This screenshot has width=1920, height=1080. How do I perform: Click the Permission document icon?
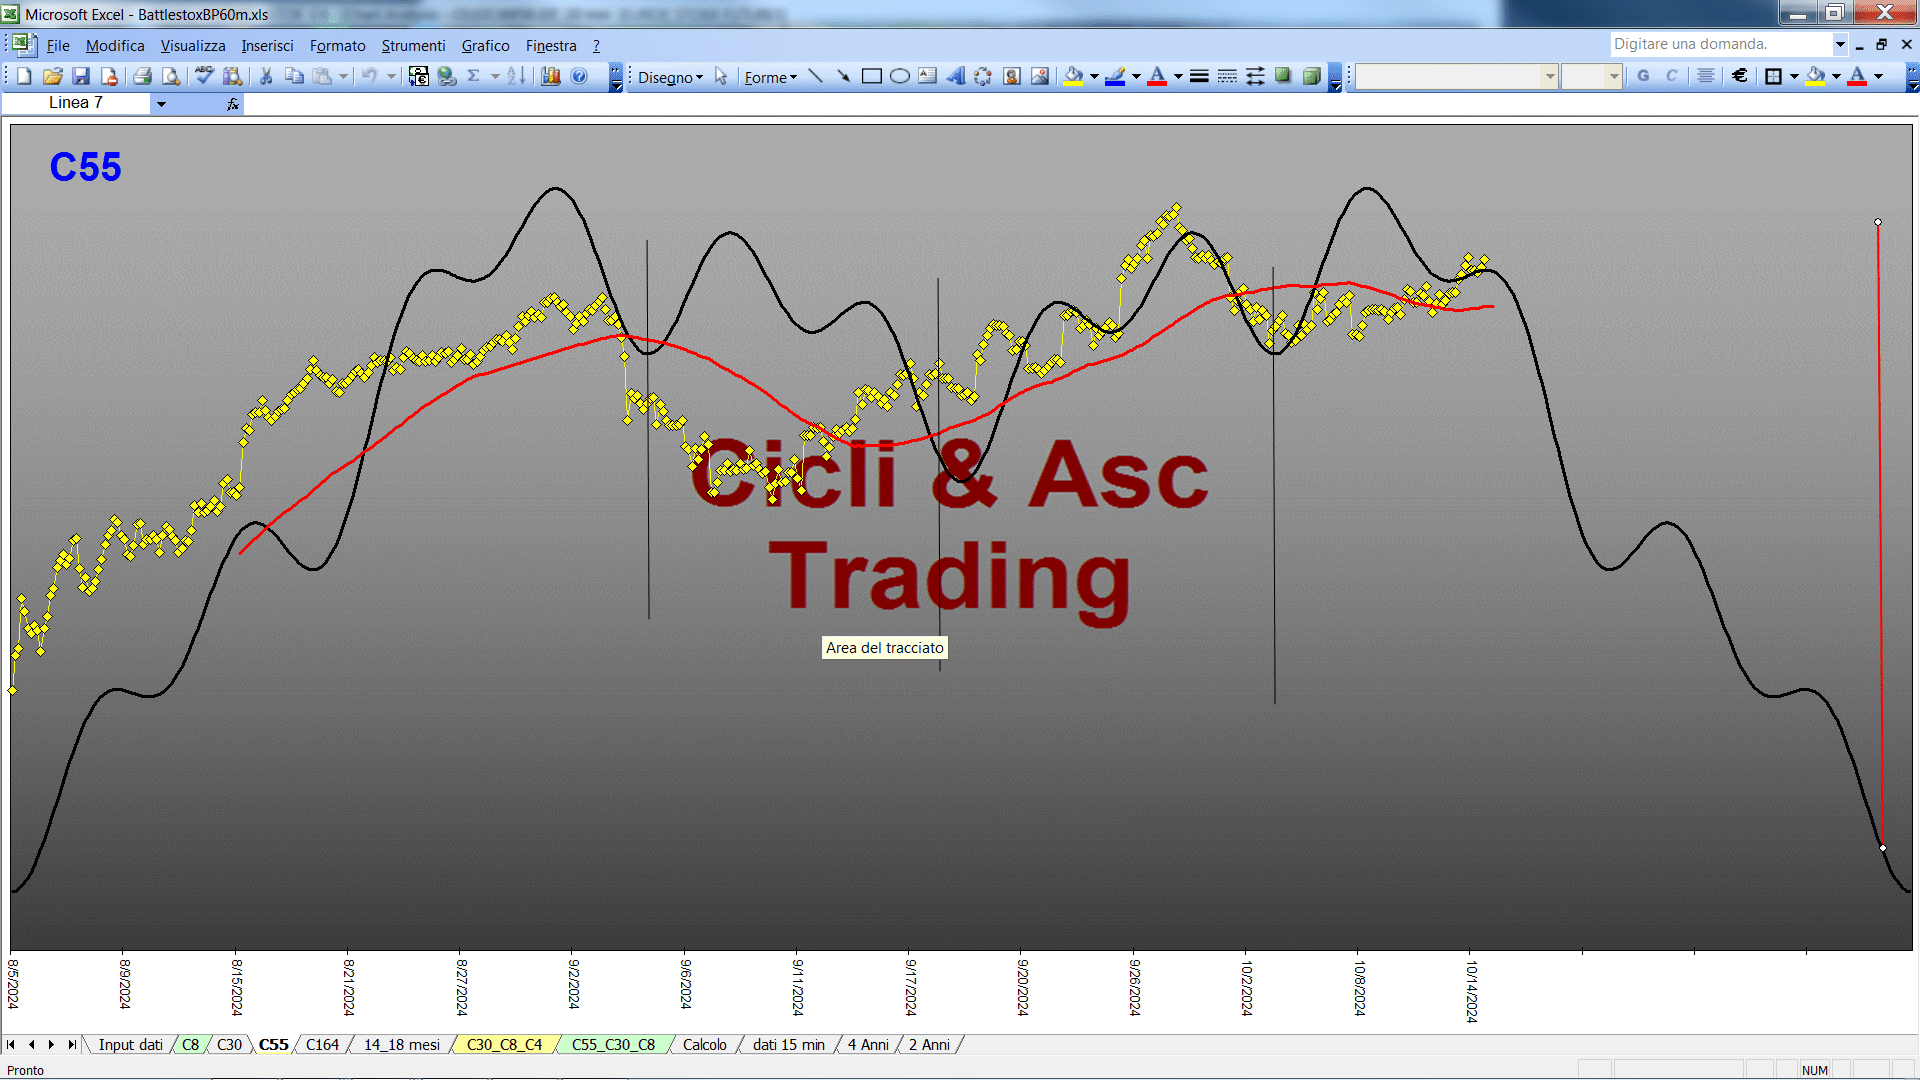click(x=109, y=76)
